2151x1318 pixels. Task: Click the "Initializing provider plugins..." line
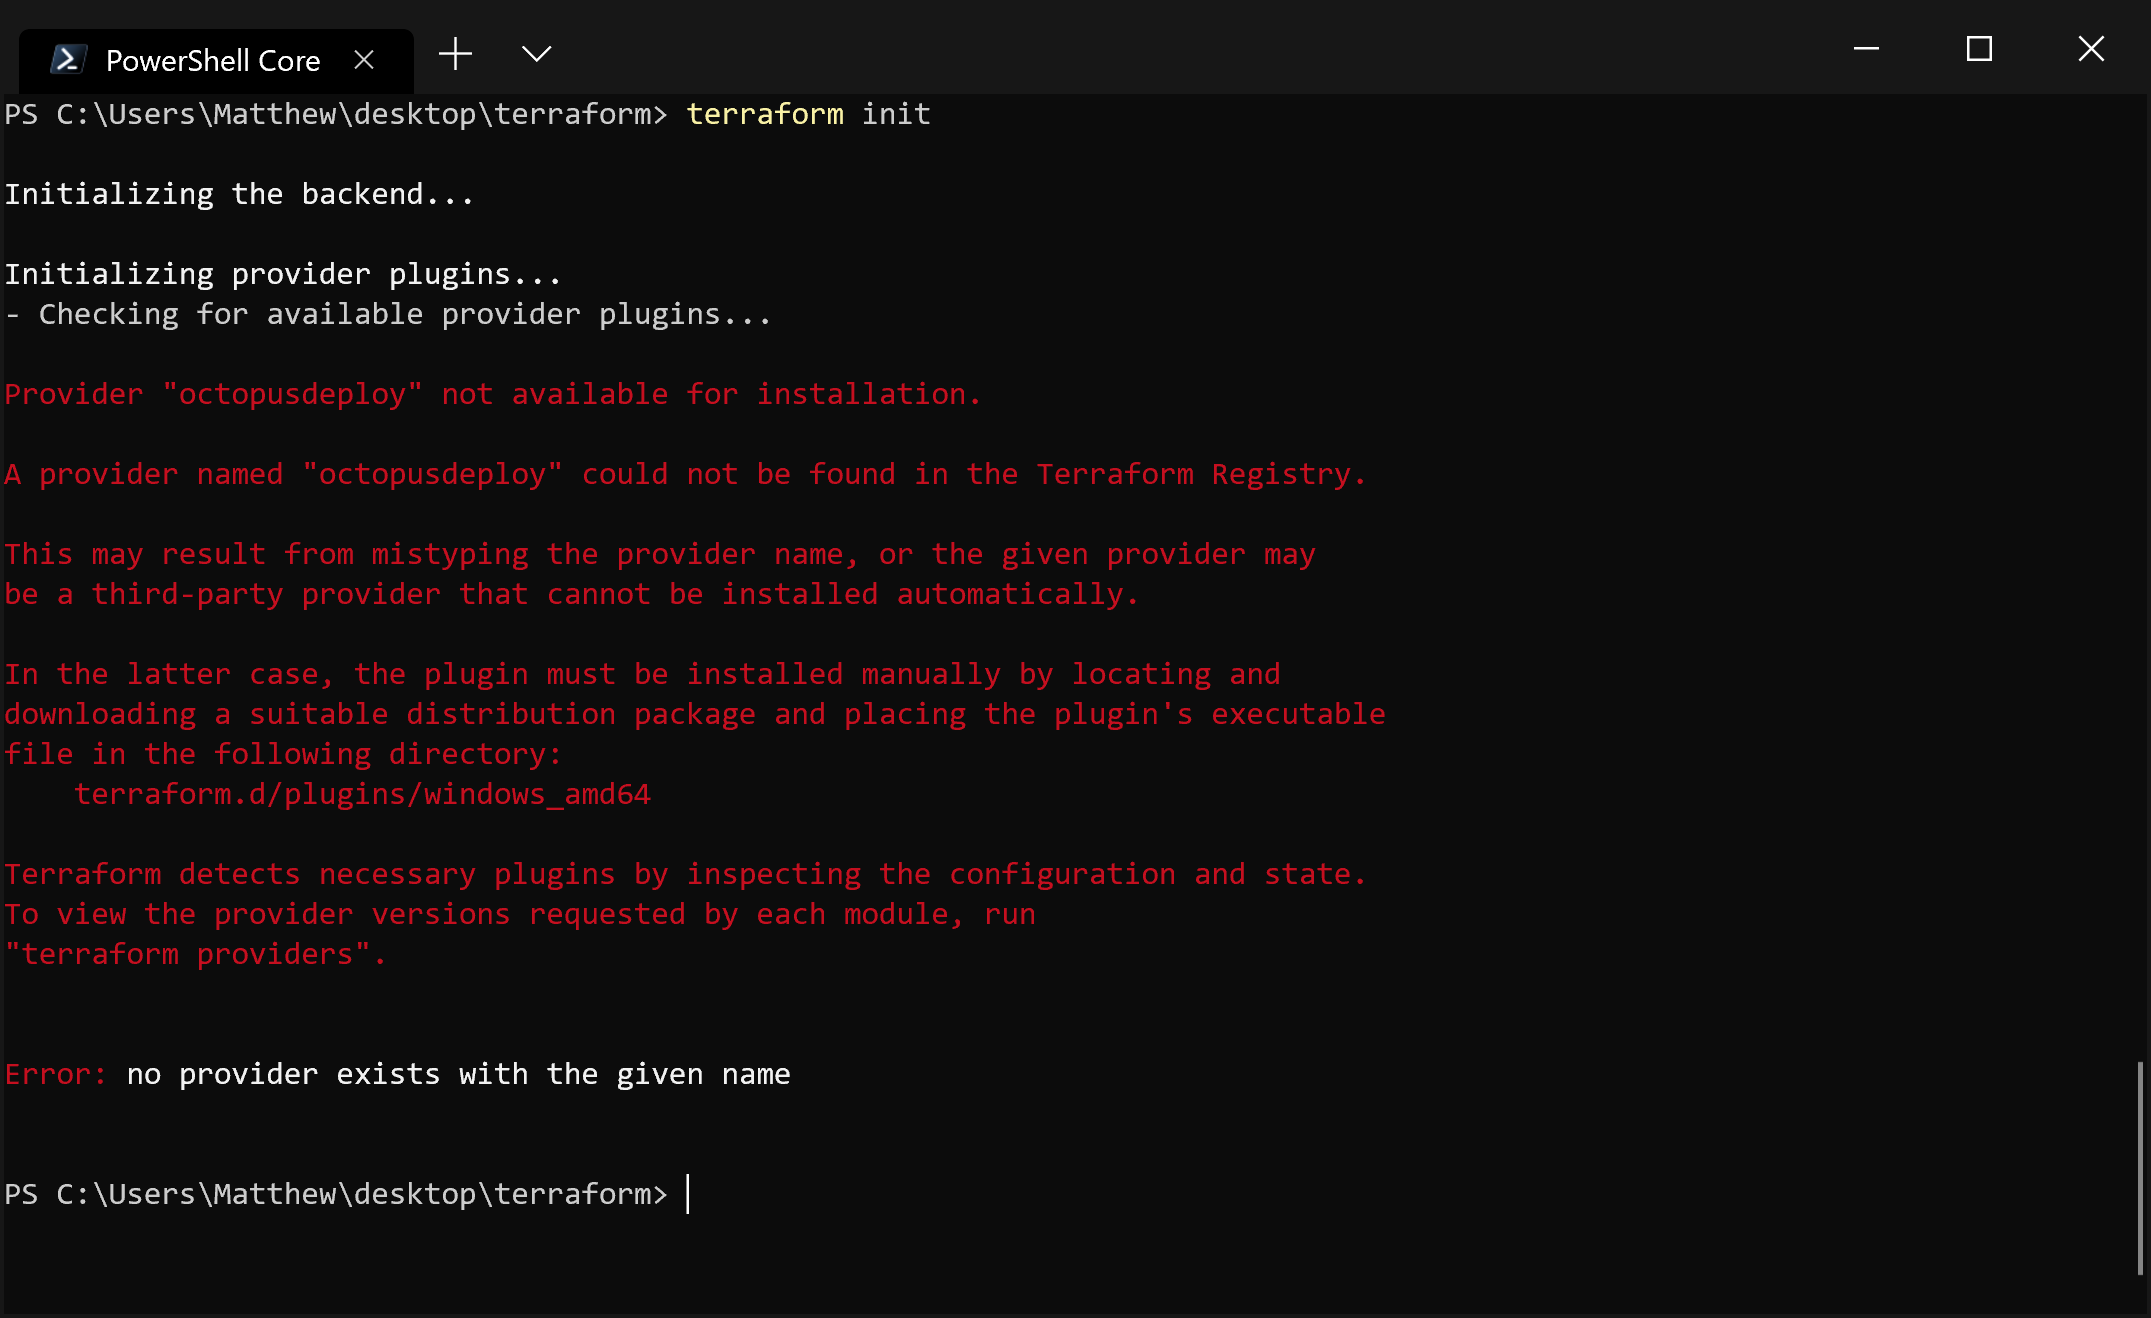pyautogui.click(x=283, y=274)
